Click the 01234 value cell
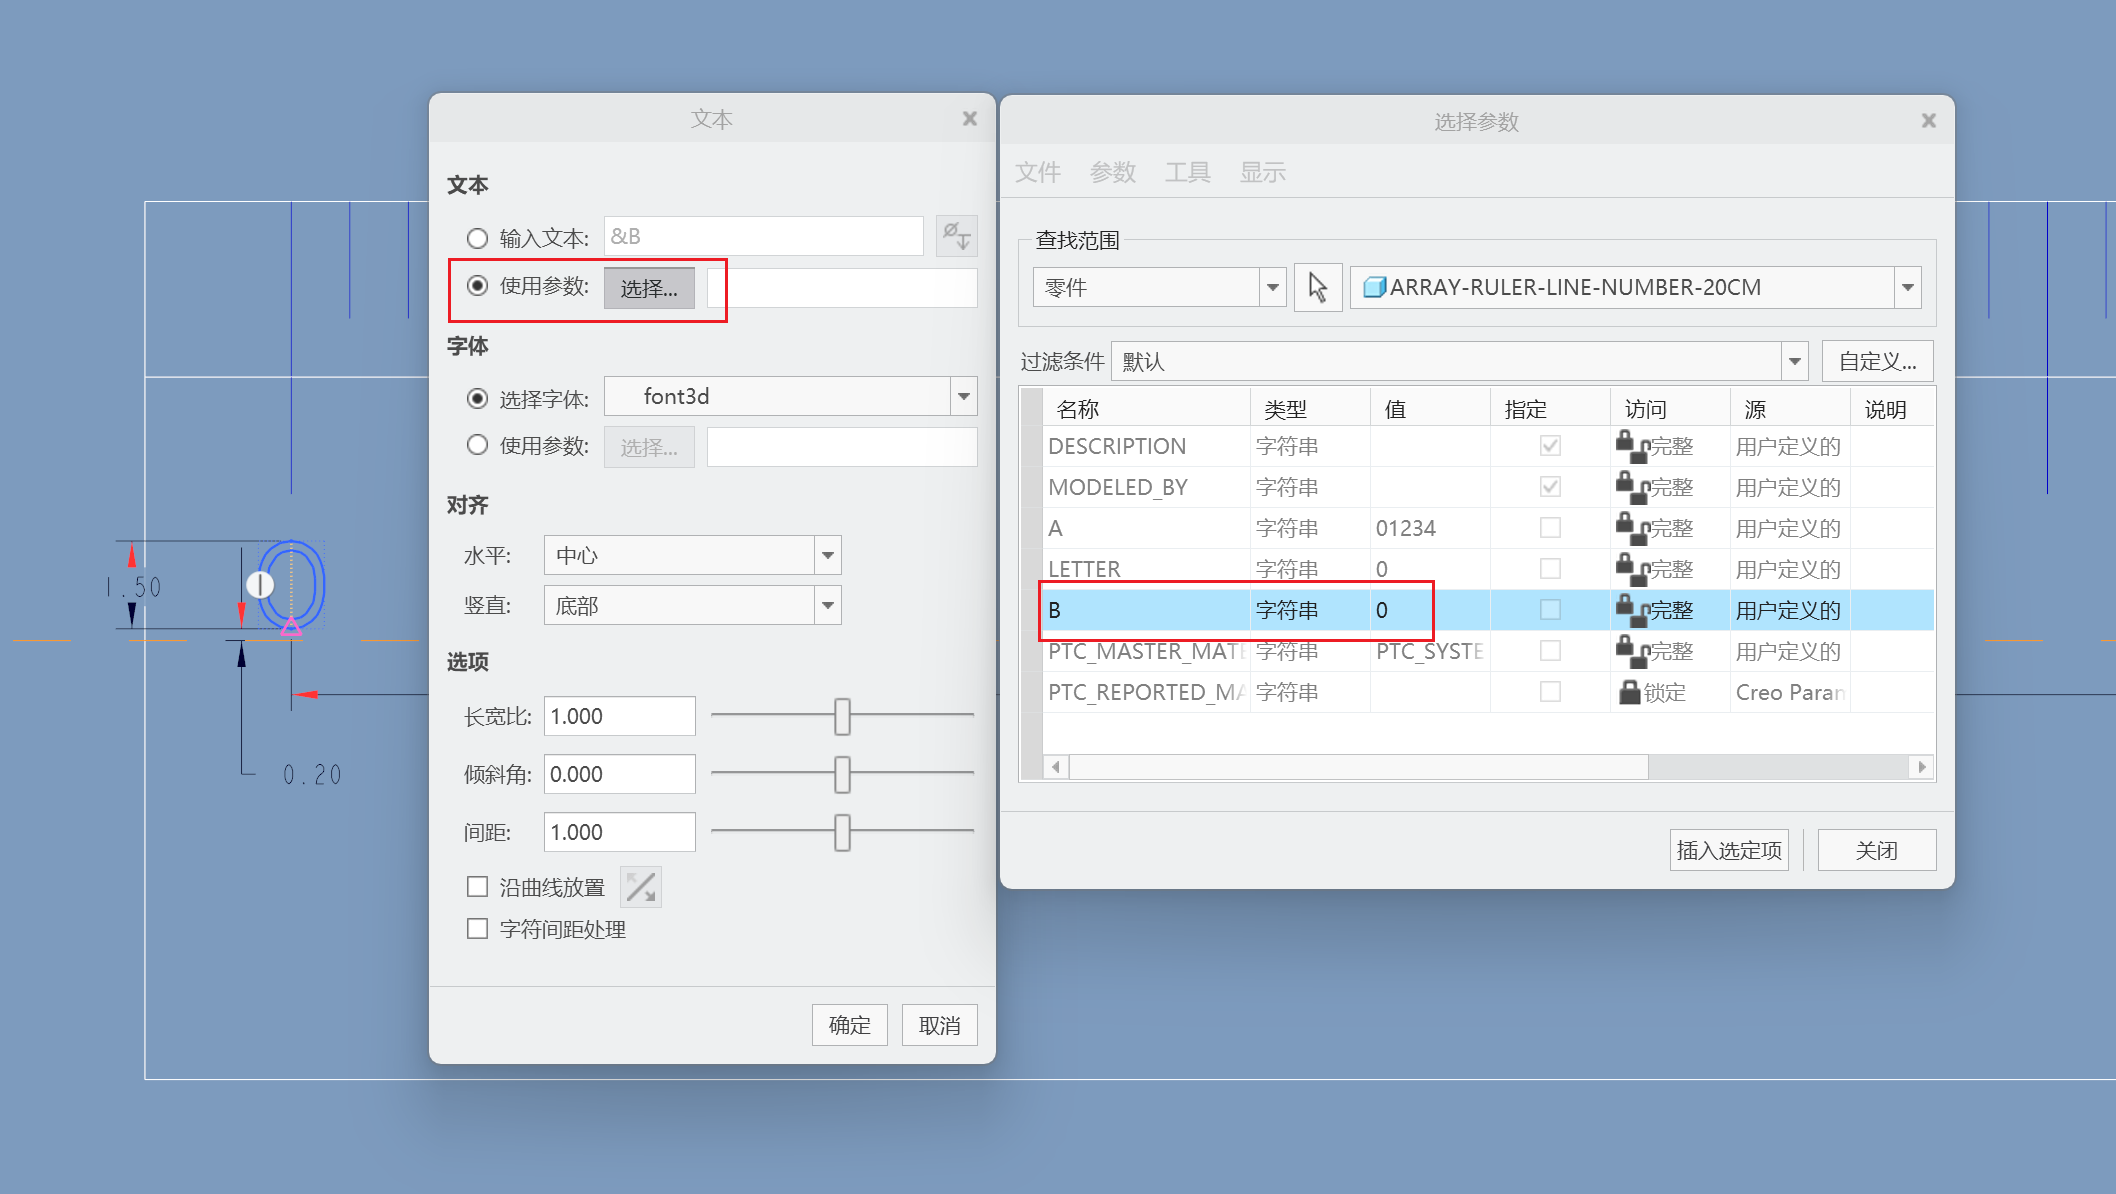 [1430, 528]
